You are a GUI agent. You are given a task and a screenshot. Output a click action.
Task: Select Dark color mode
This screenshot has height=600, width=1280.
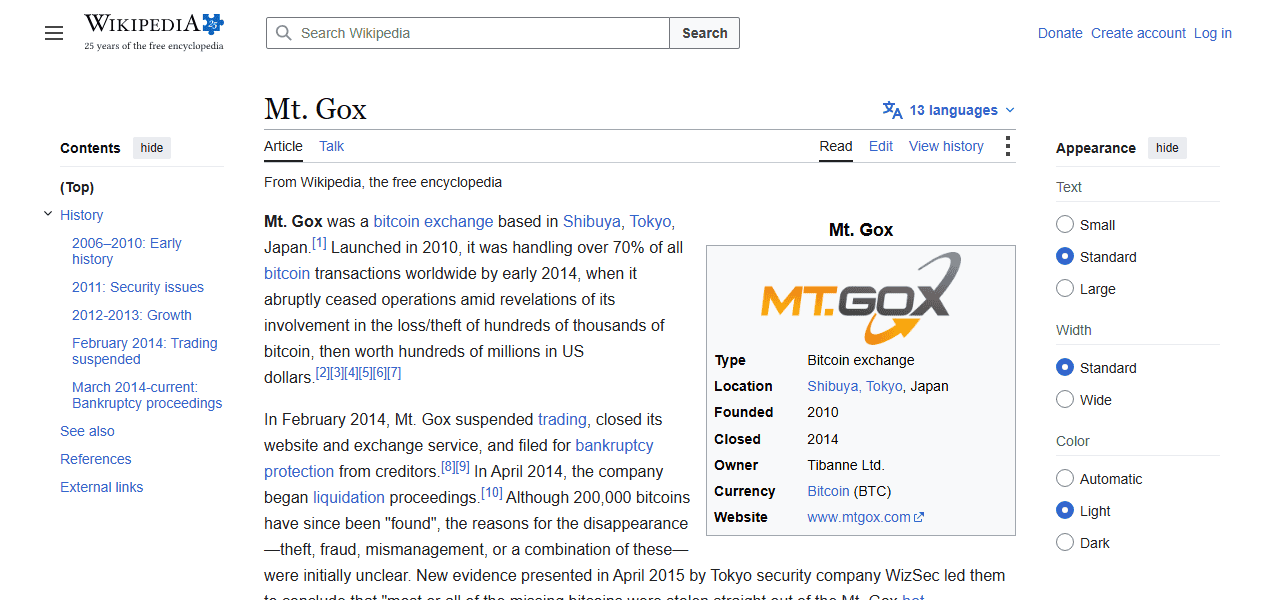pos(1065,543)
